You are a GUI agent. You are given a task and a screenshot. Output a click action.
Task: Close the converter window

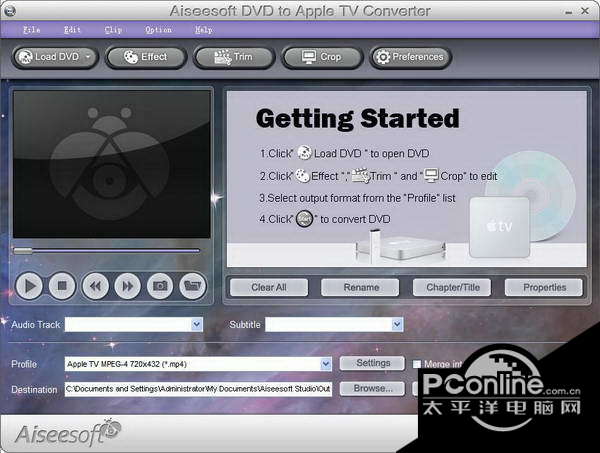point(585,11)
